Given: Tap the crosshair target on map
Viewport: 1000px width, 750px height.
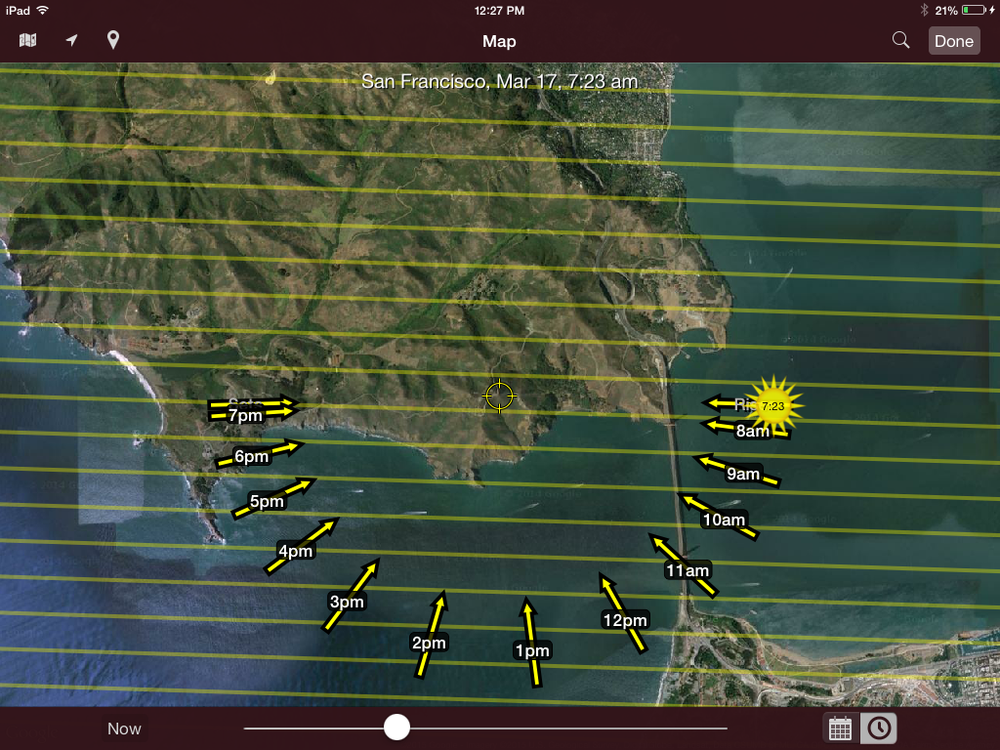Looking at the screenshot, I should [499, 396].
